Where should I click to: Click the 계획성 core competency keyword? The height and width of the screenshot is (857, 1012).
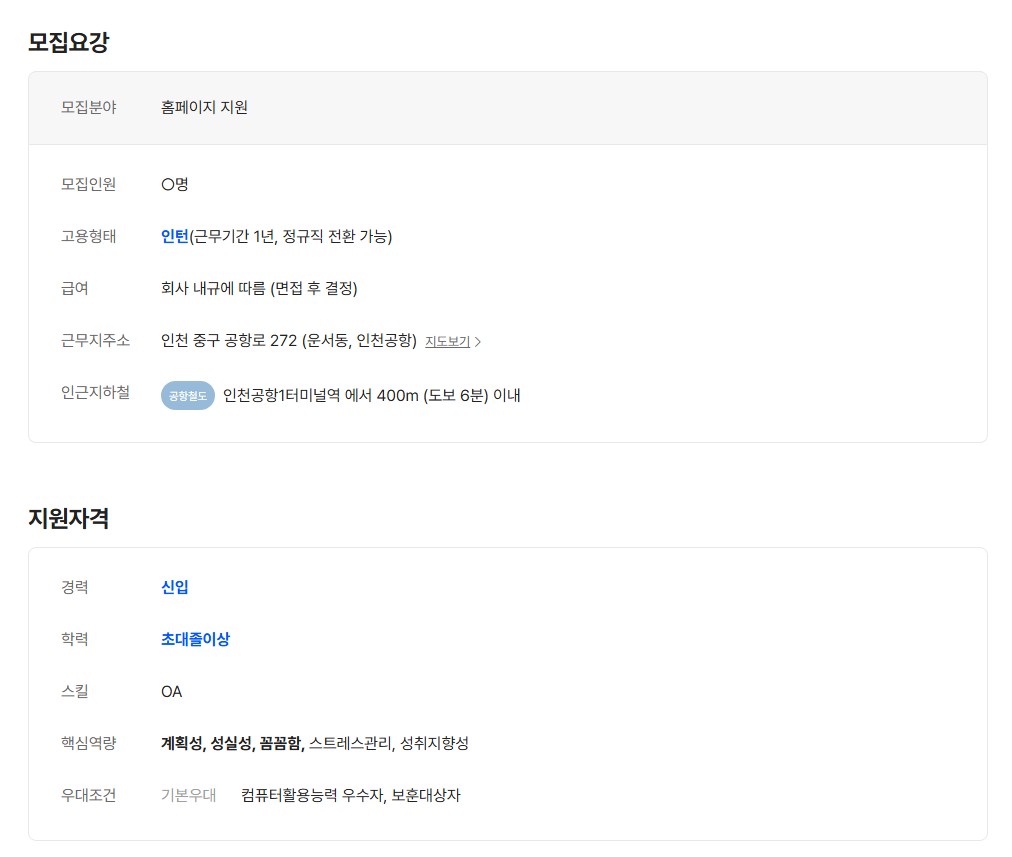pos(182,743)
